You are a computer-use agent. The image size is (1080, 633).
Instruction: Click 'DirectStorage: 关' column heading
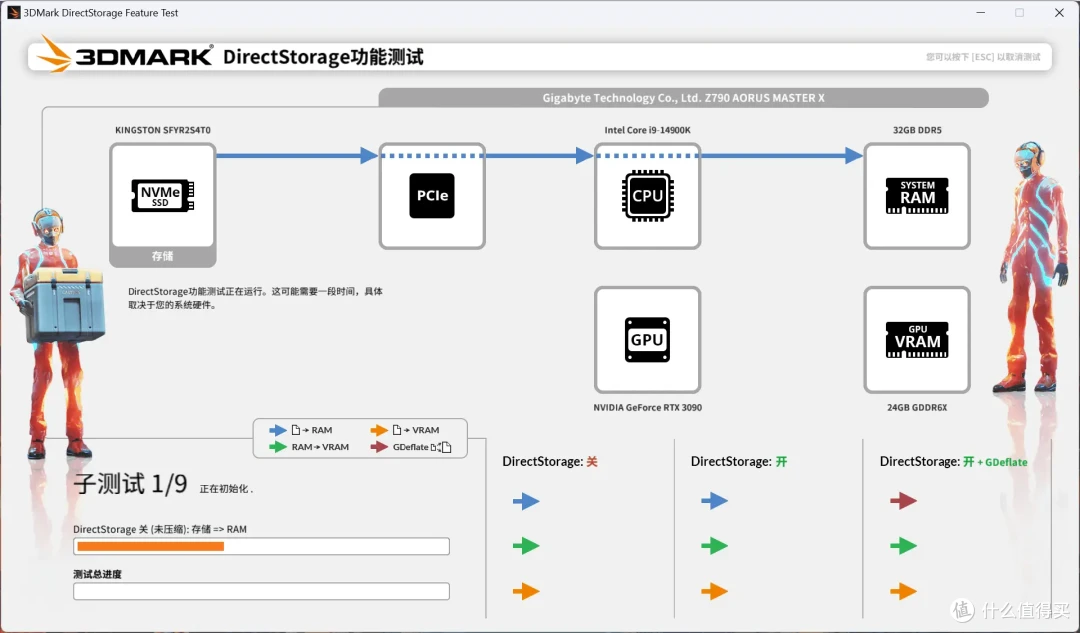[550, 461]
